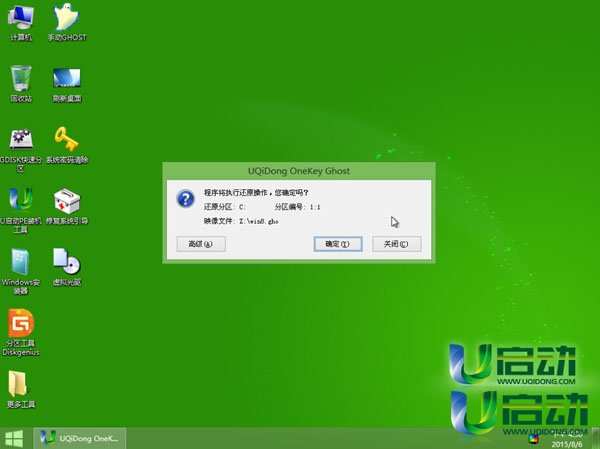Click the blue question mark dialog icon
The width and height of the screenshot is (600, 449).
tap(186, 199)
